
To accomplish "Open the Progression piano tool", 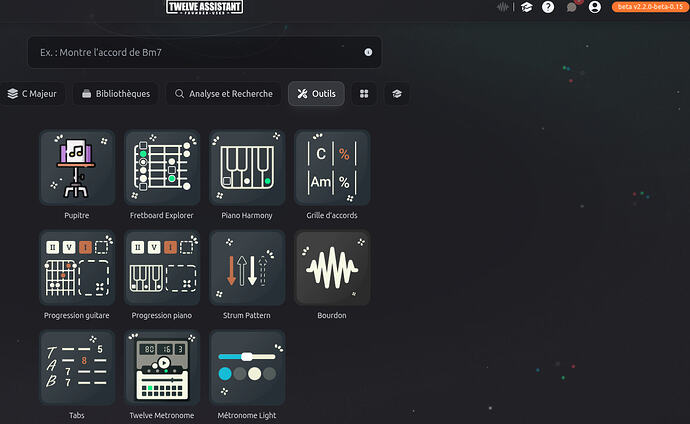I will click(x=162, y=267).
